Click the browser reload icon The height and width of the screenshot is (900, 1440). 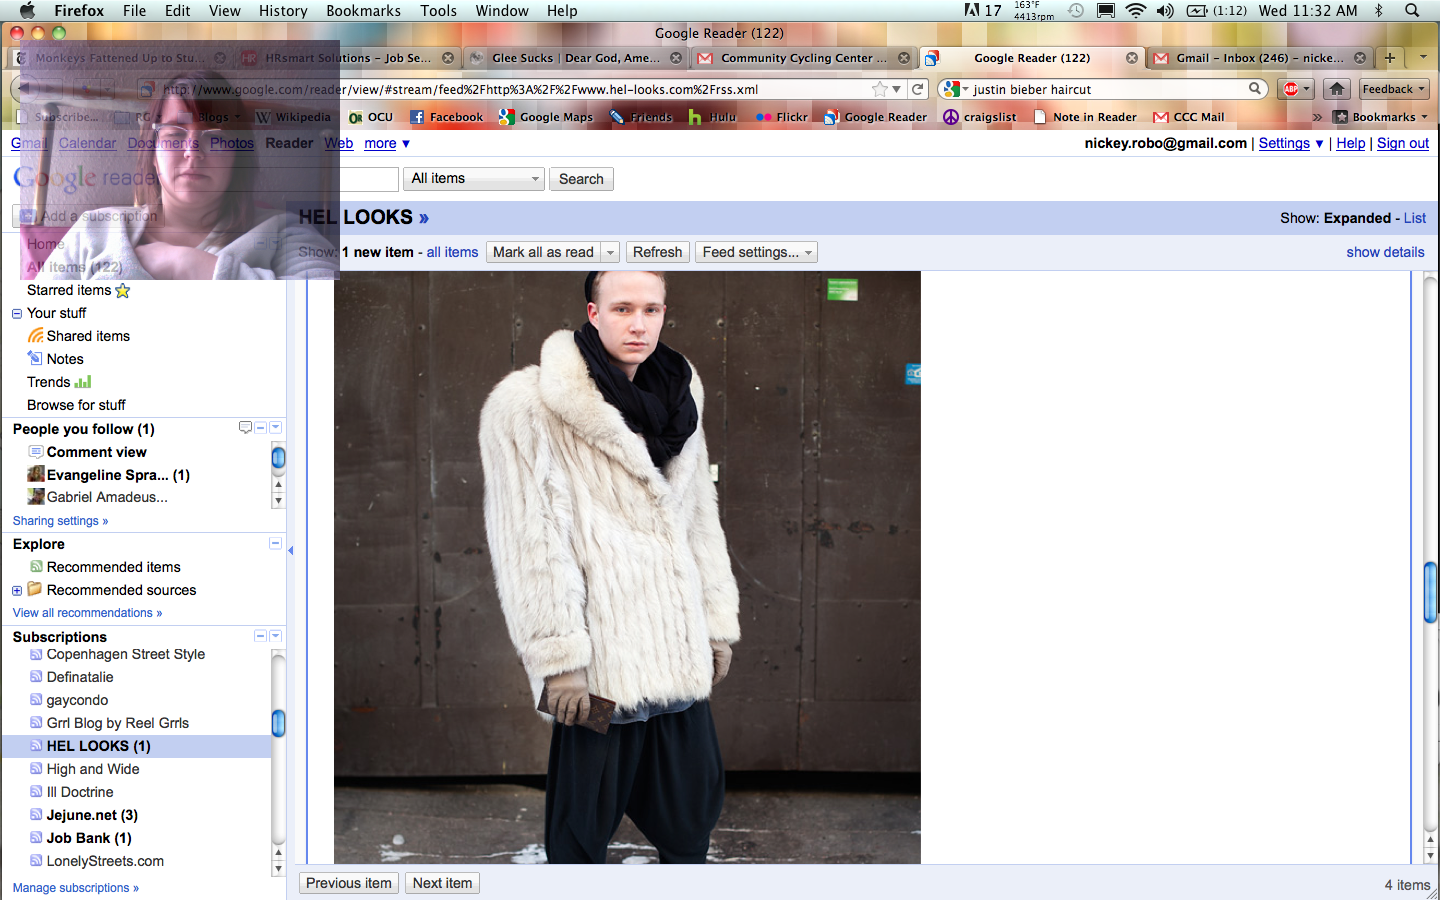click(x=918, y=89)
